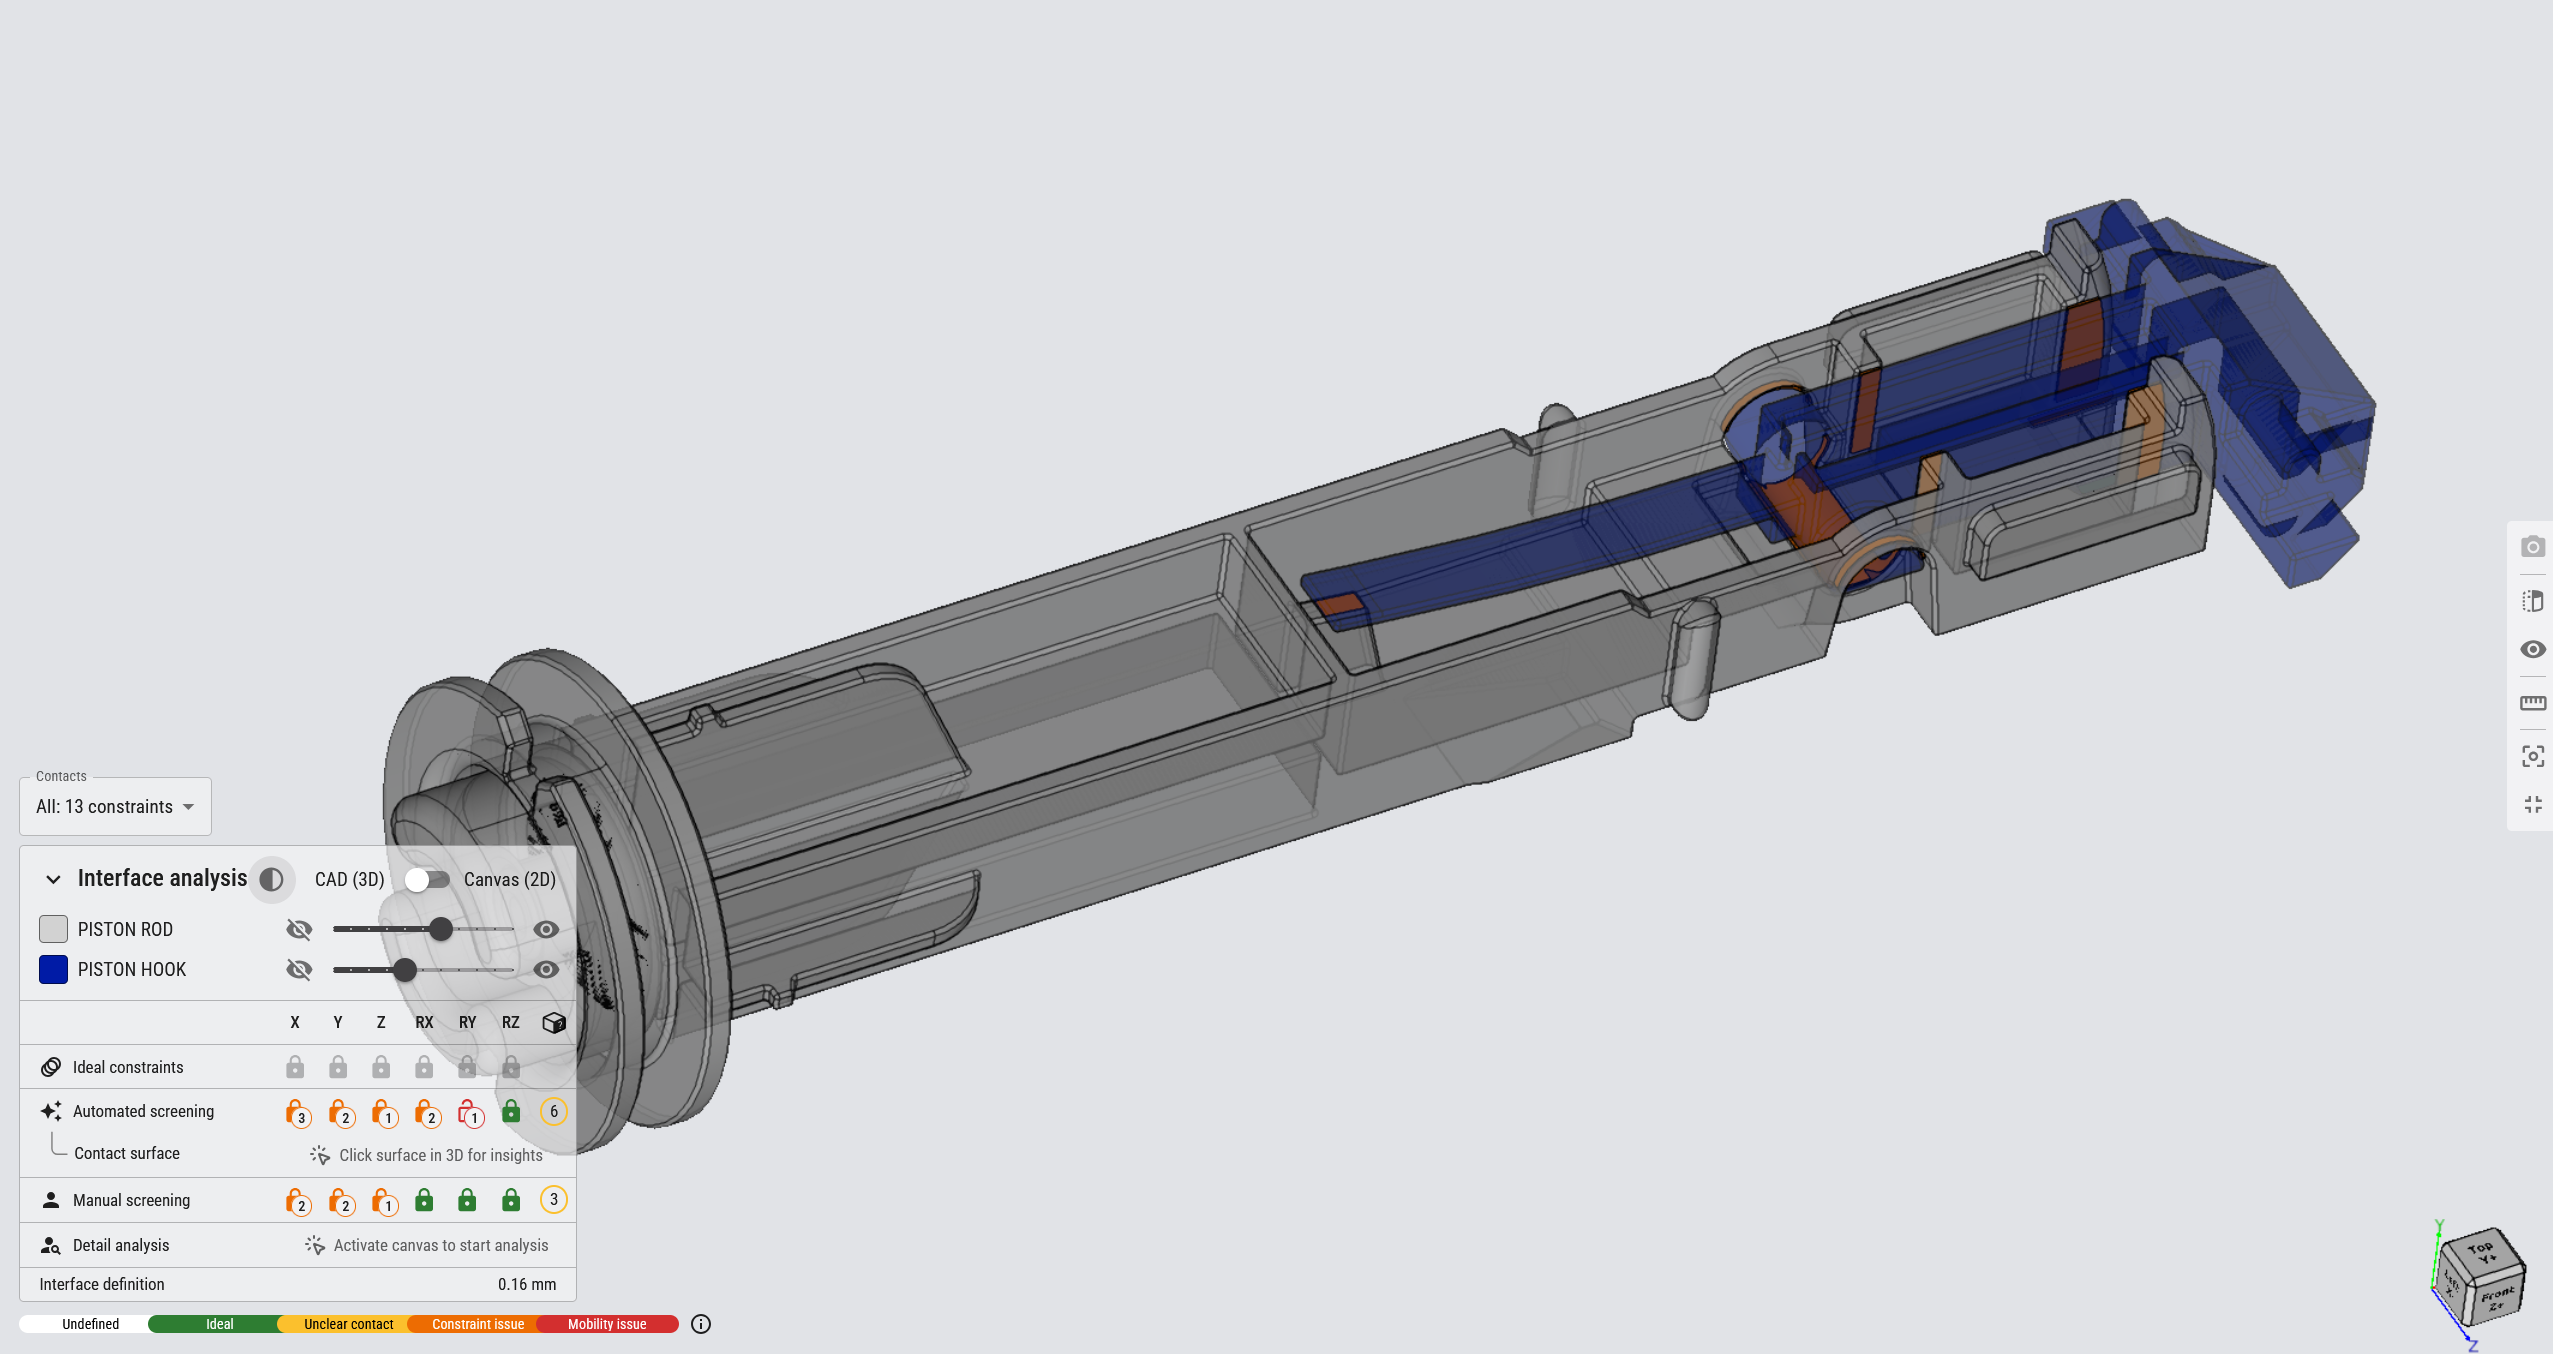Activate the section view tool
Screen dimensions: 2553x1354
coord(2532,601)
